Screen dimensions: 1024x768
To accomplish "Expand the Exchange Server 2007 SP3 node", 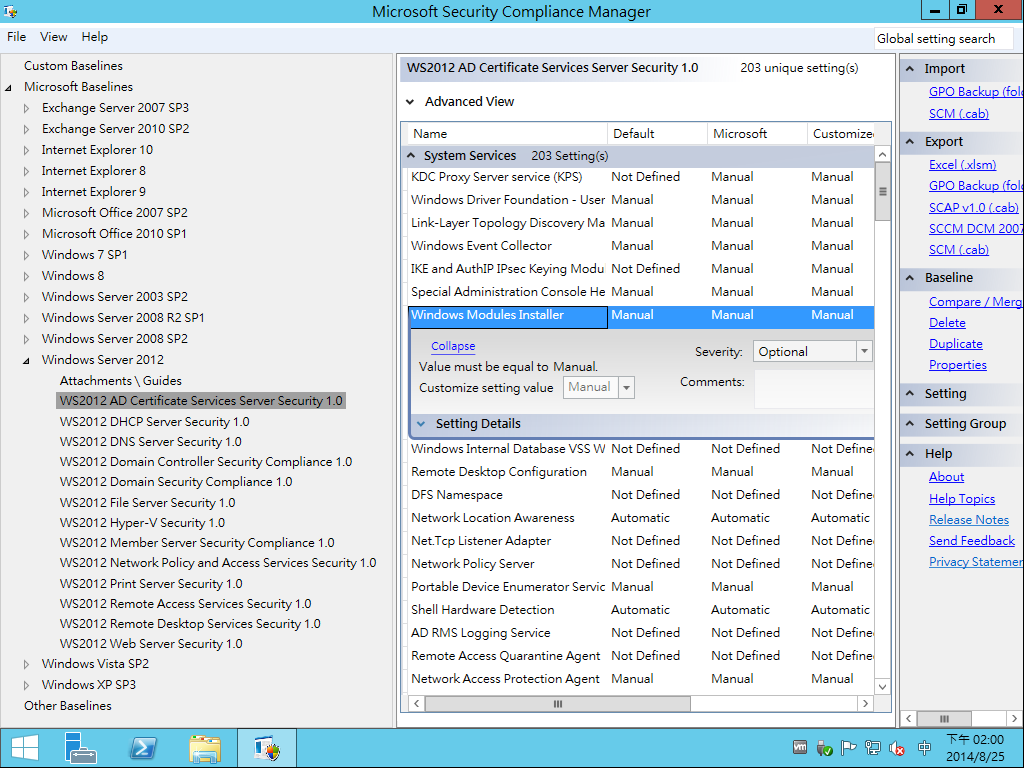I will 26,108.
